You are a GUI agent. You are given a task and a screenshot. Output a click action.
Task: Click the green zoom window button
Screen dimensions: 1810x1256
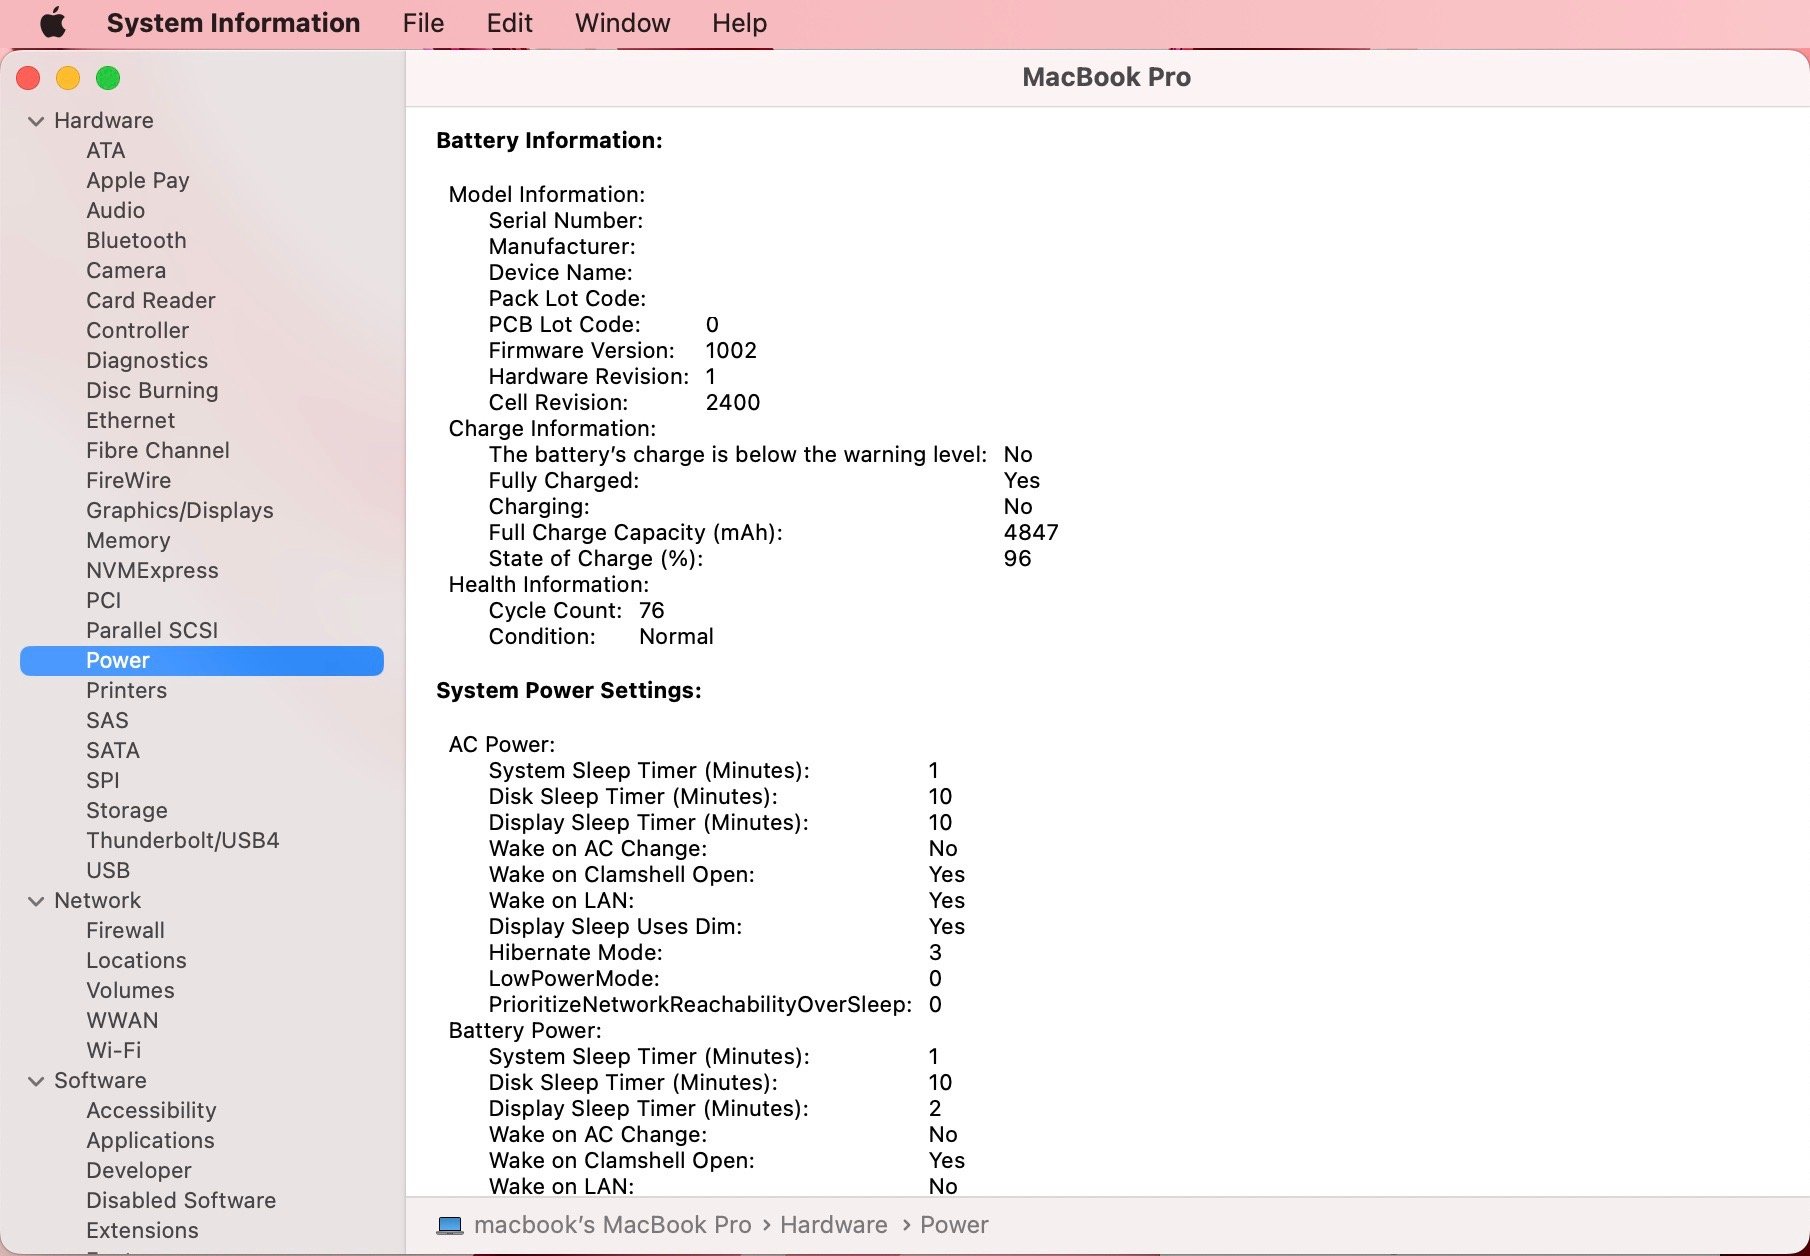coord(108,78)
